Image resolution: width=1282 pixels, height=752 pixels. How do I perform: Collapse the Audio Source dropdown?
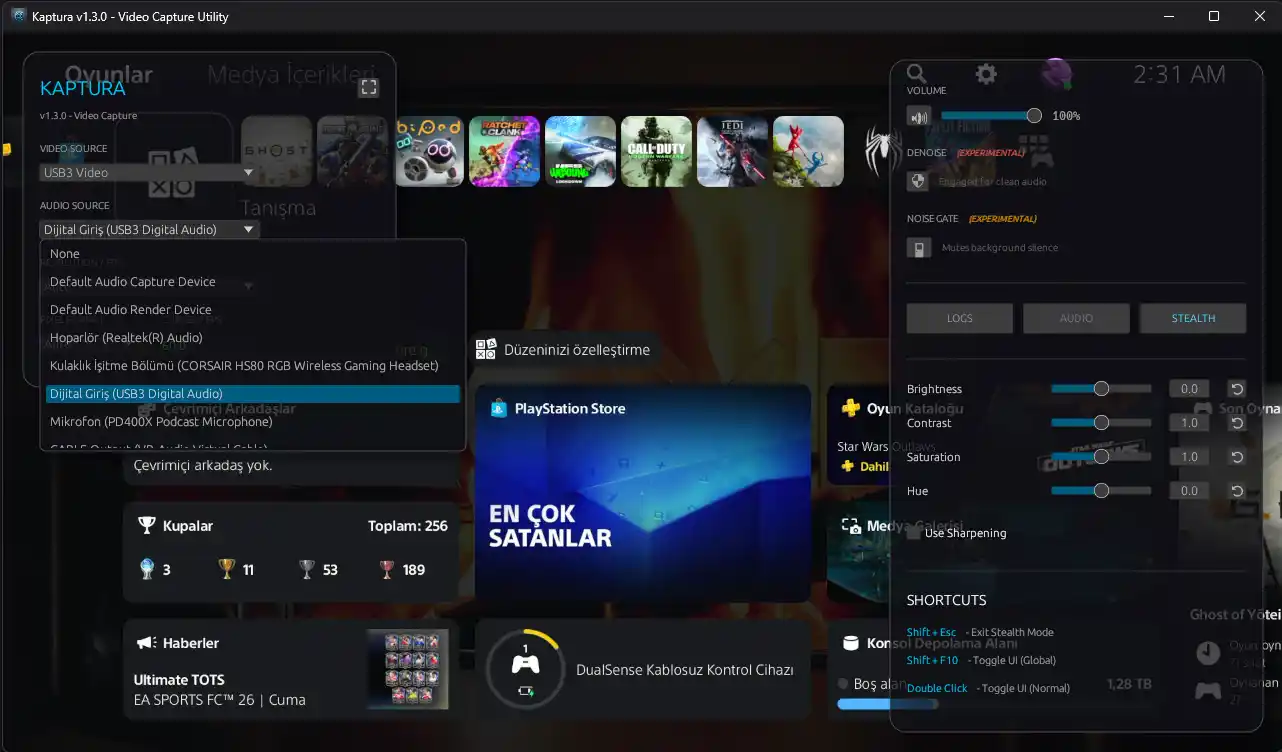(149, 230)
